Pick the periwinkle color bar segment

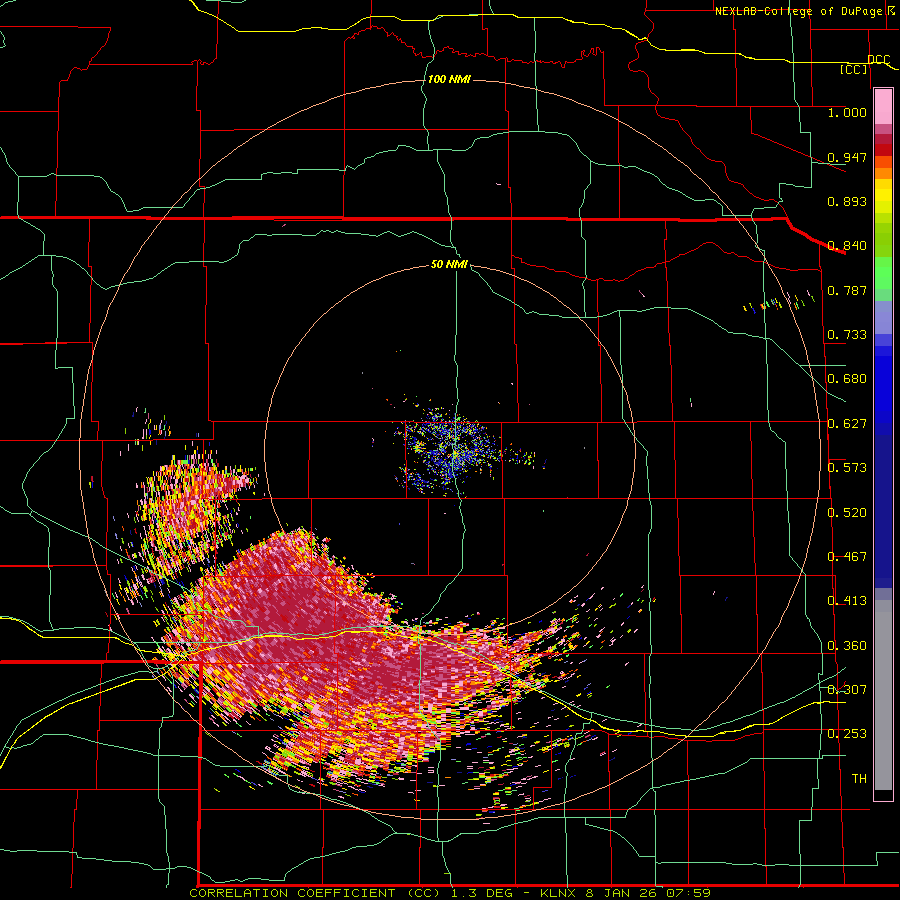pyautogui.click(x=883, y=318)
